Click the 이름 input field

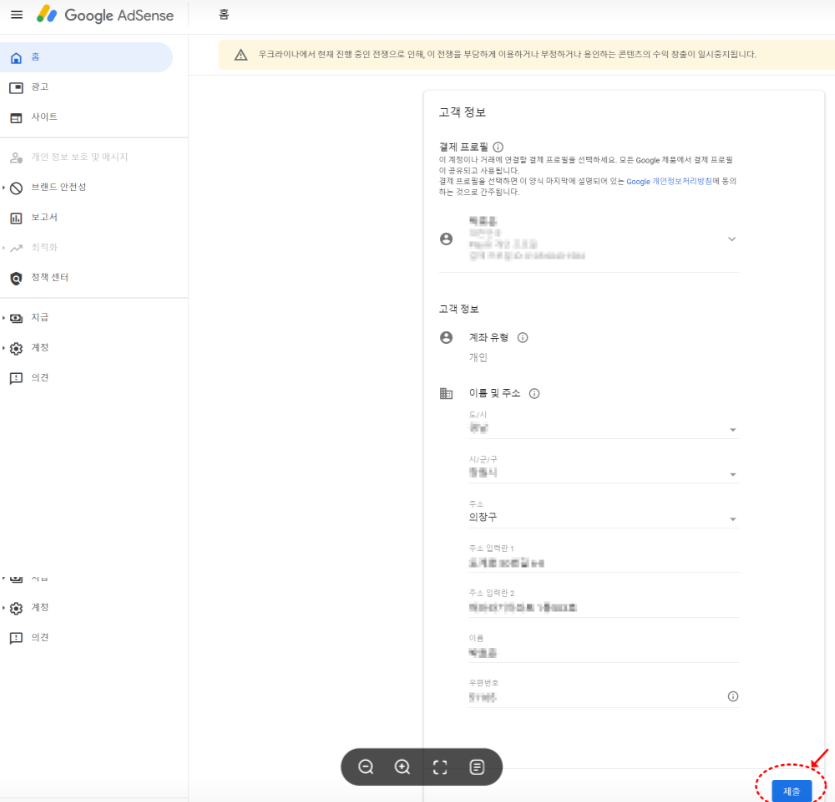click(x=604, y=648)
